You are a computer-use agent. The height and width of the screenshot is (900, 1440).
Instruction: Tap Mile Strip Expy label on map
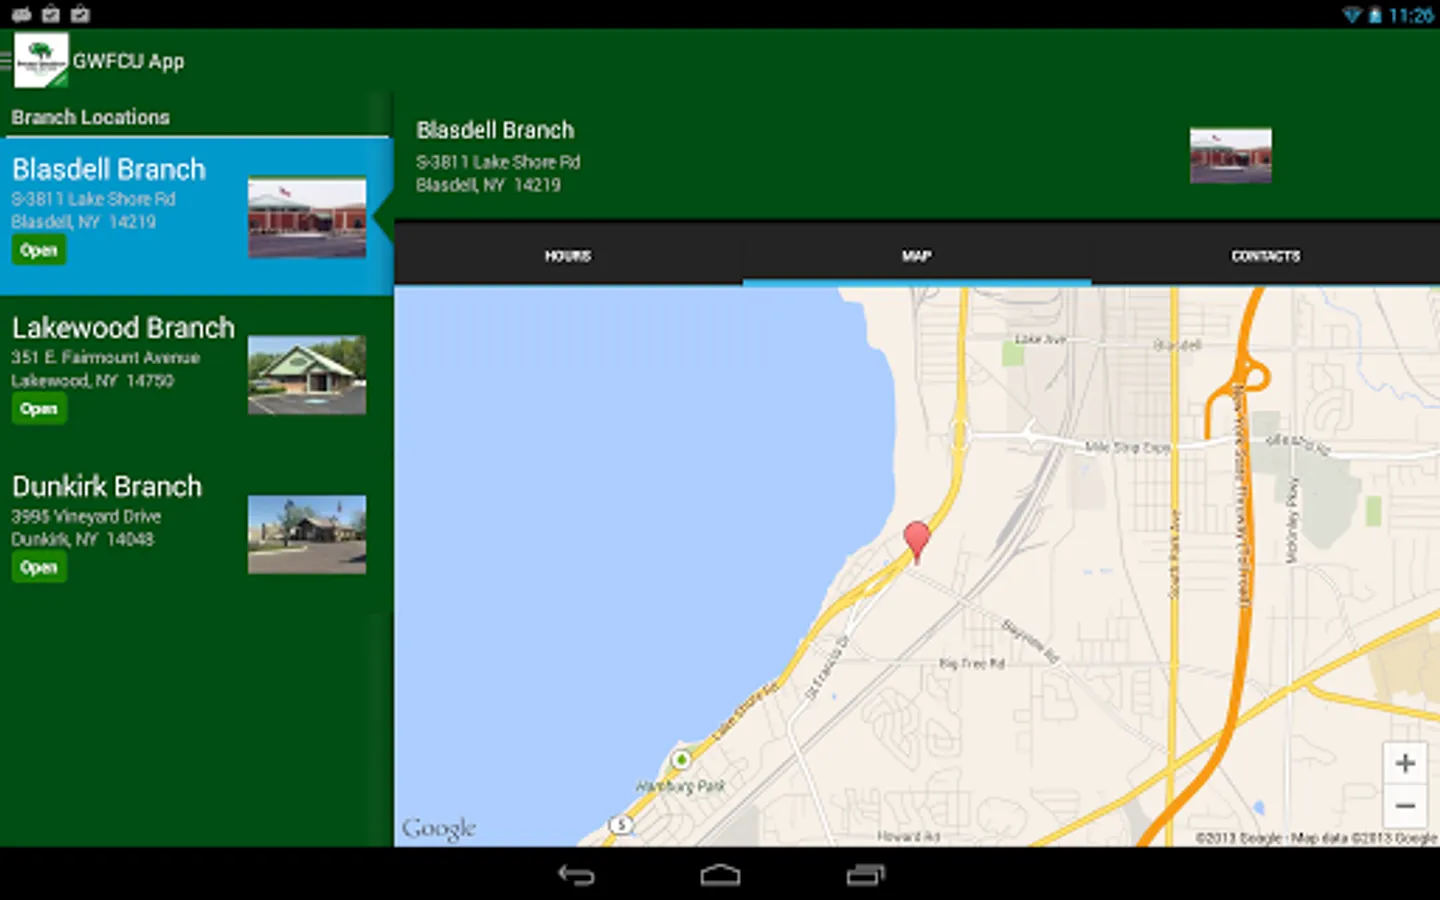point(1127,447)
